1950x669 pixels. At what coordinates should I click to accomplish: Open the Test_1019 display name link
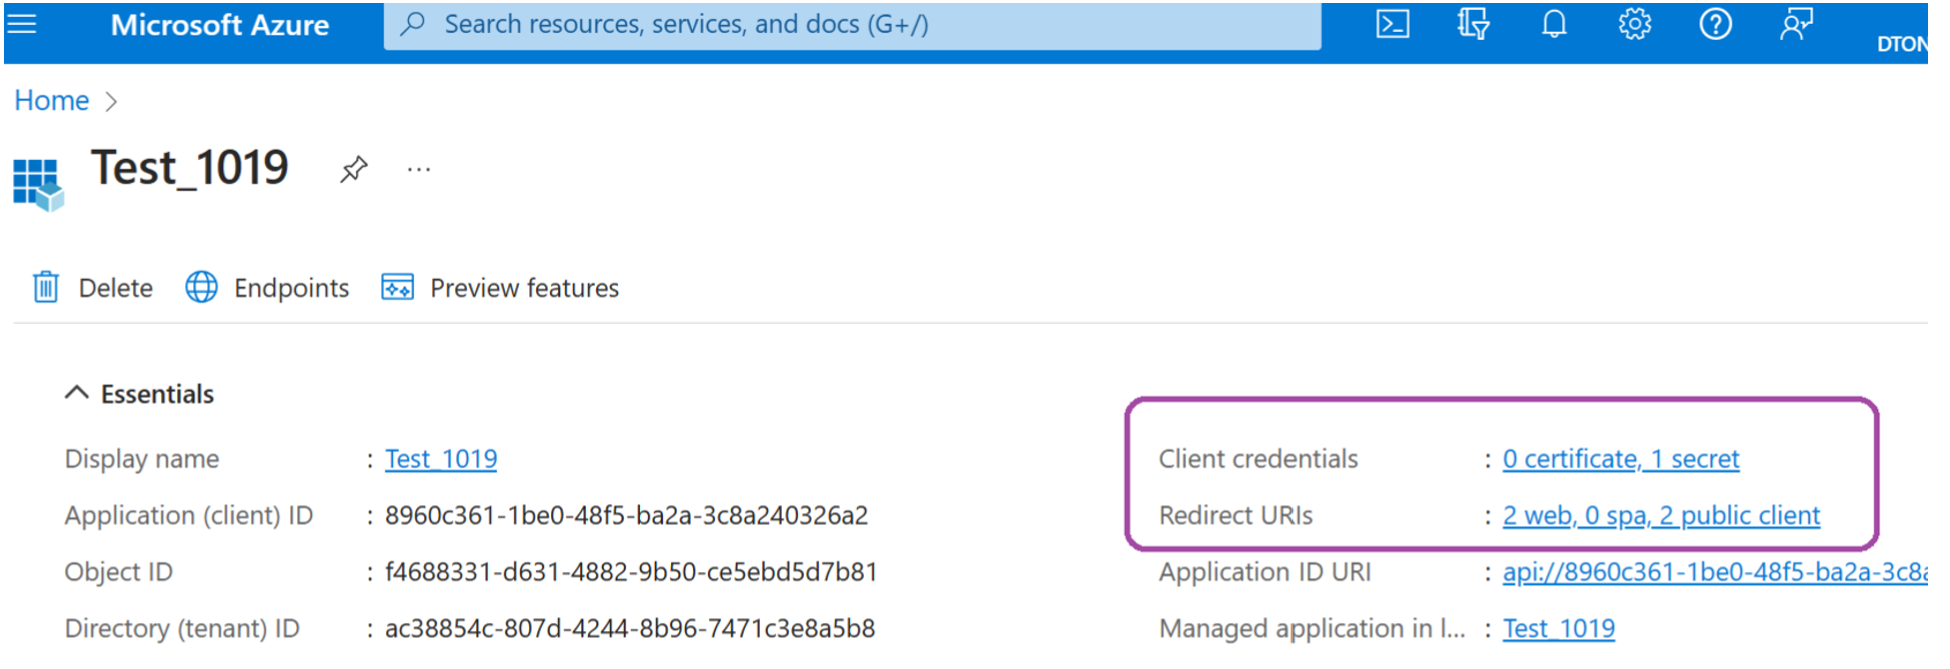441,459
